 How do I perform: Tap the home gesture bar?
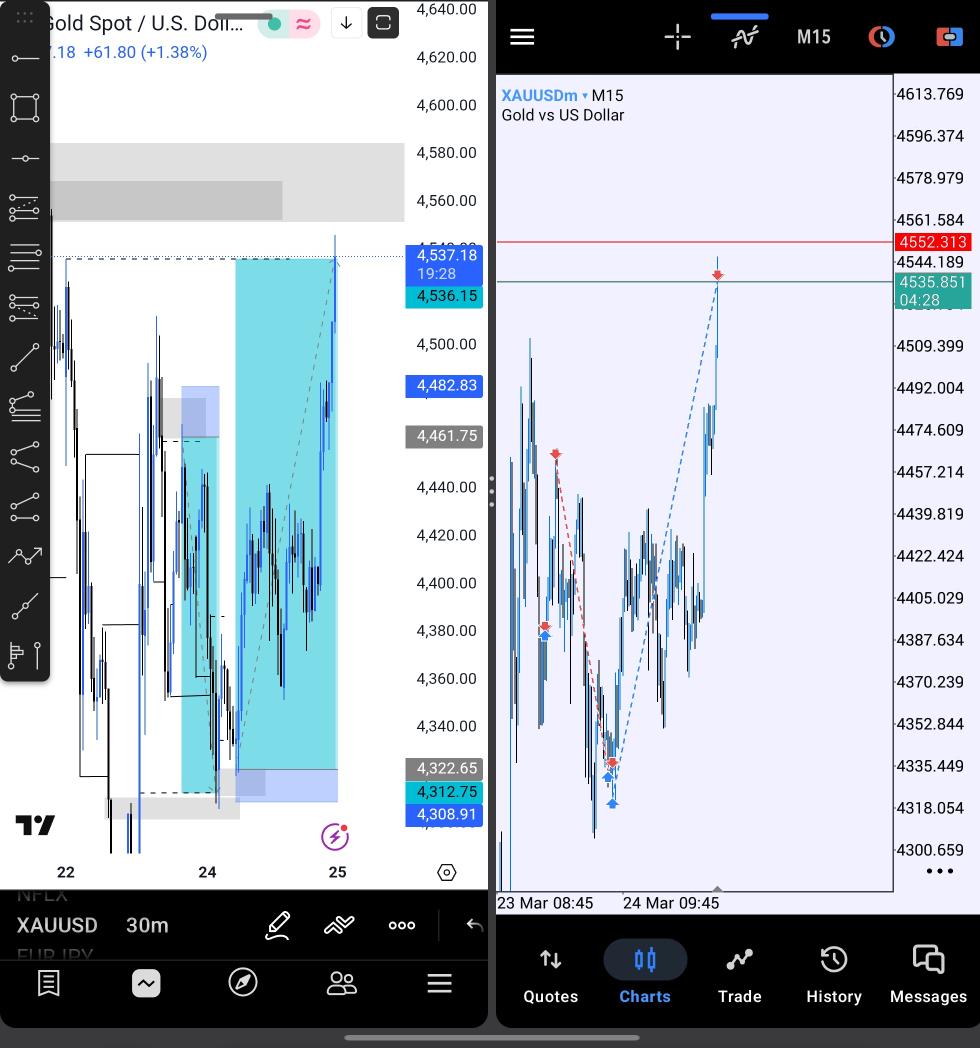coord(491,1038)
